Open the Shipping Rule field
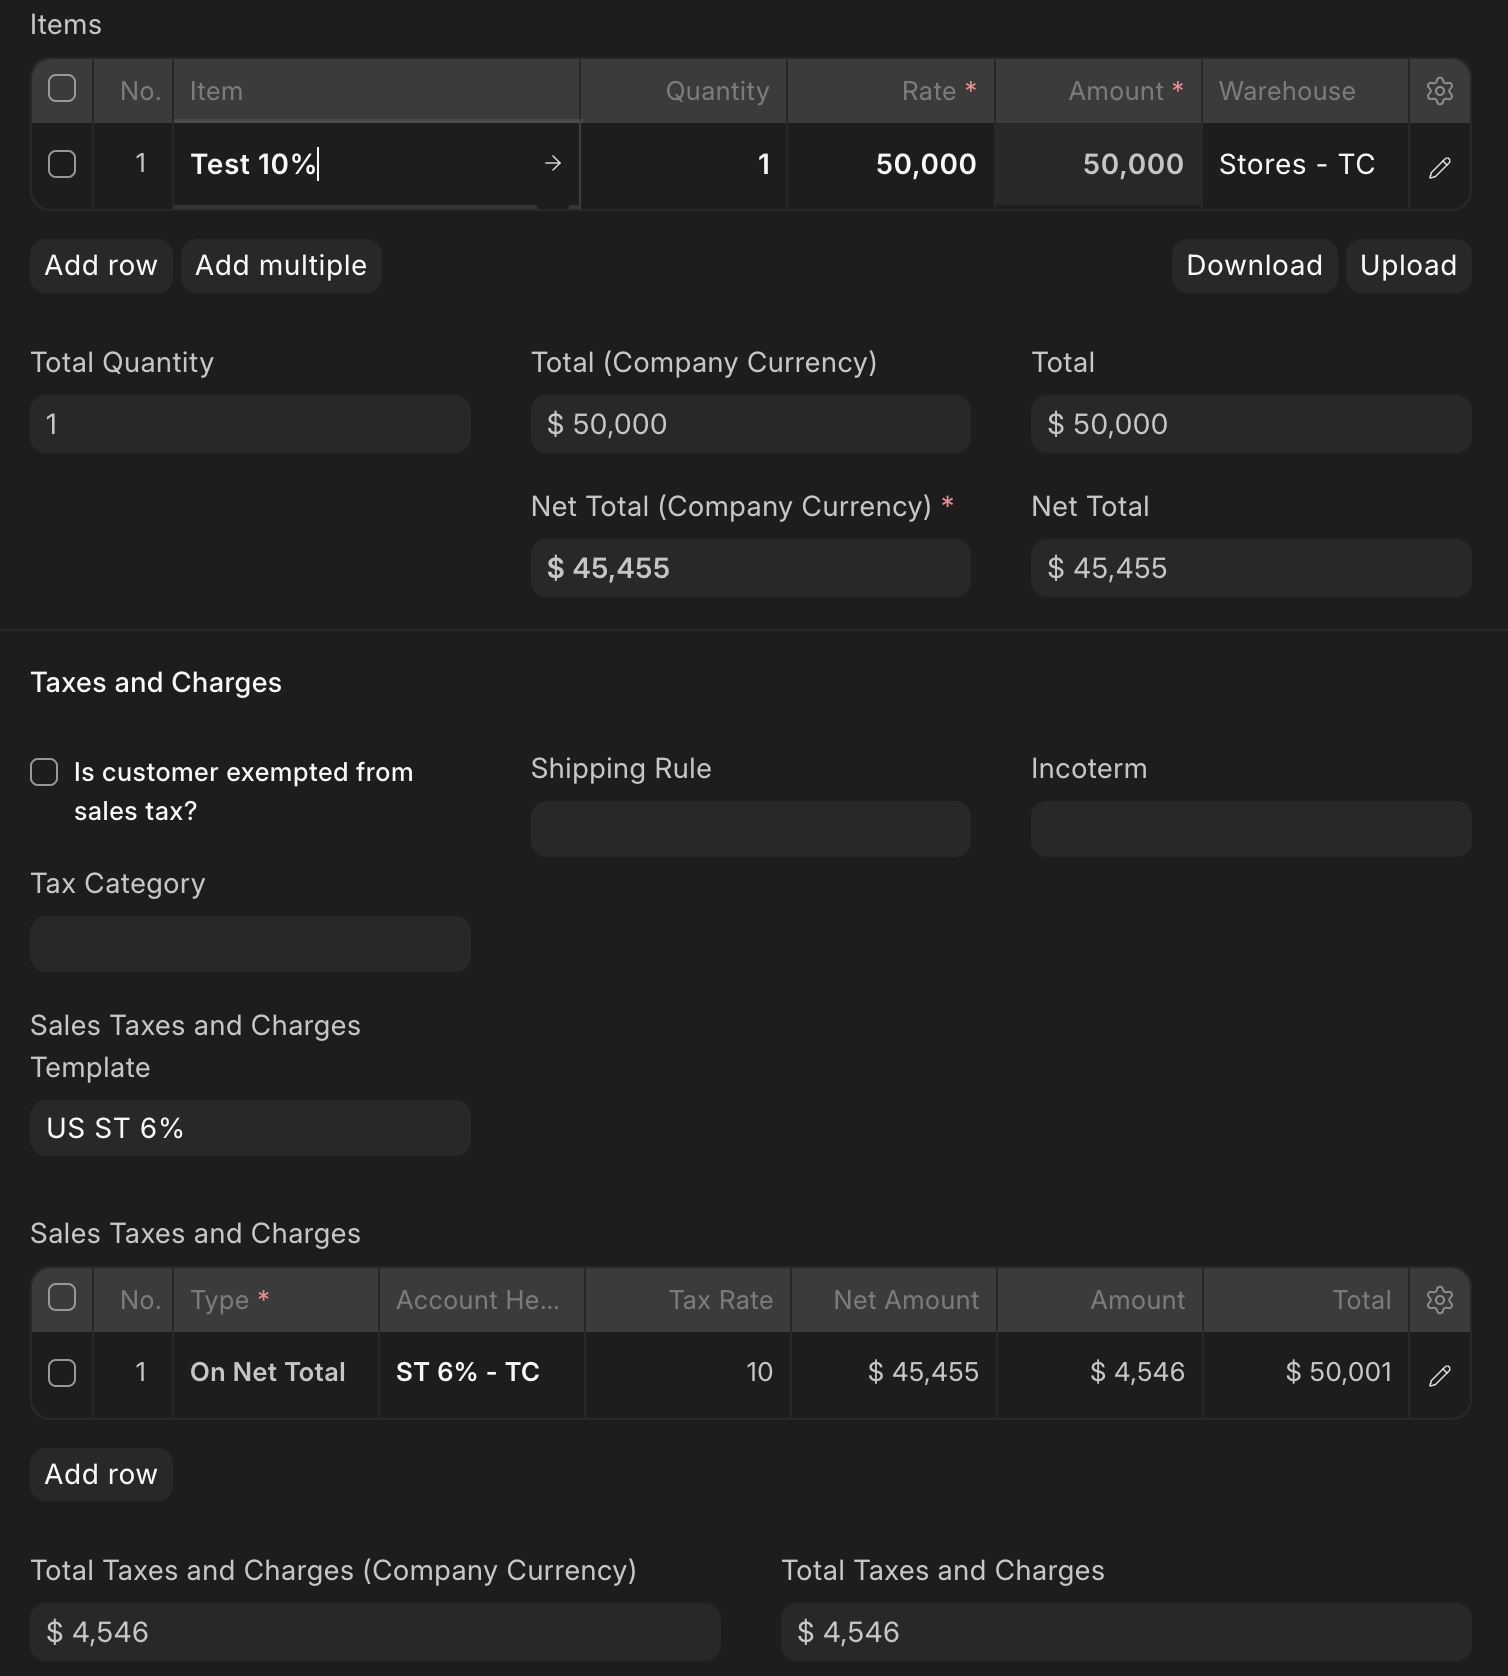1508x1676 pixels. pyautogui.click(x=750, y=829)
